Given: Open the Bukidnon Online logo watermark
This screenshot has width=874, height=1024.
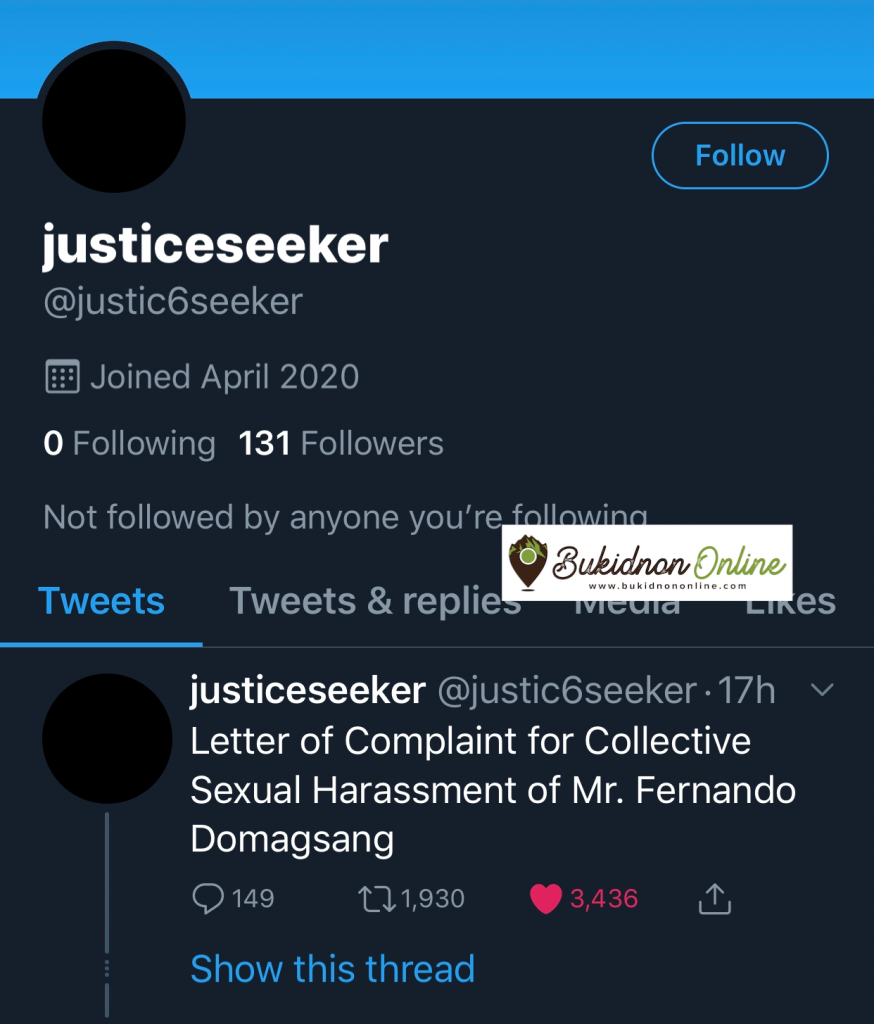Looking at the screenshot, I should coord(646,562).
